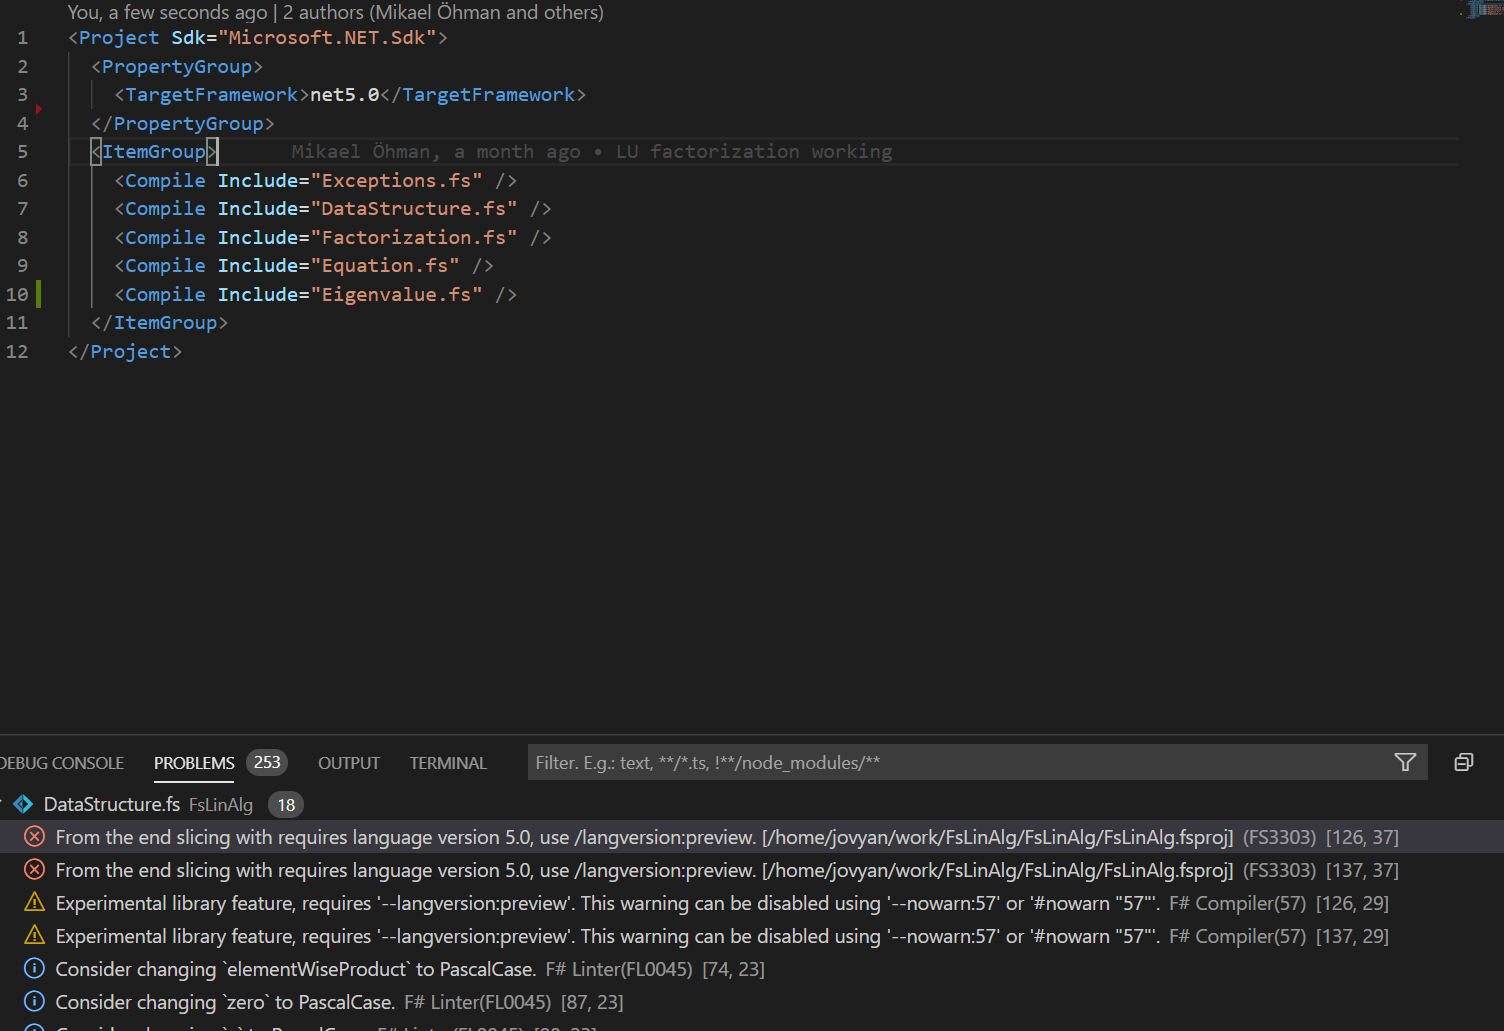Screen dimensions: 1504x1031
Task: Open the FS3303 error code link
Action: (x=1279, y=837)
